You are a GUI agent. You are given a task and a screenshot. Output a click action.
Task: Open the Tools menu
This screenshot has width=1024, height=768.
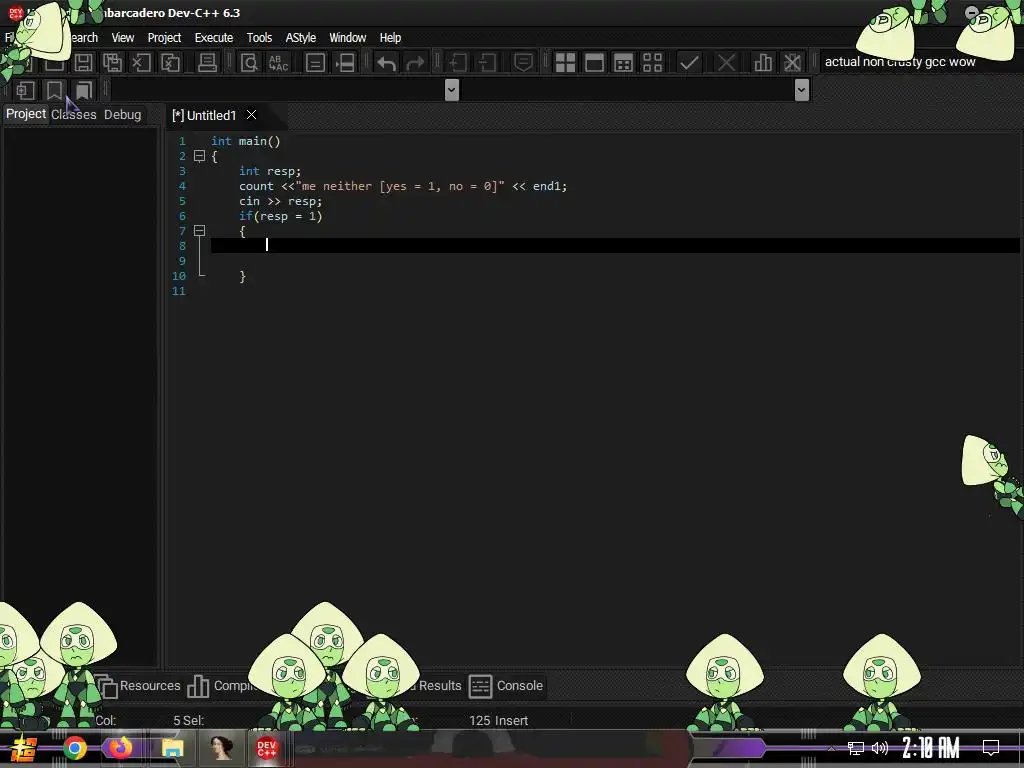point(259,38)
